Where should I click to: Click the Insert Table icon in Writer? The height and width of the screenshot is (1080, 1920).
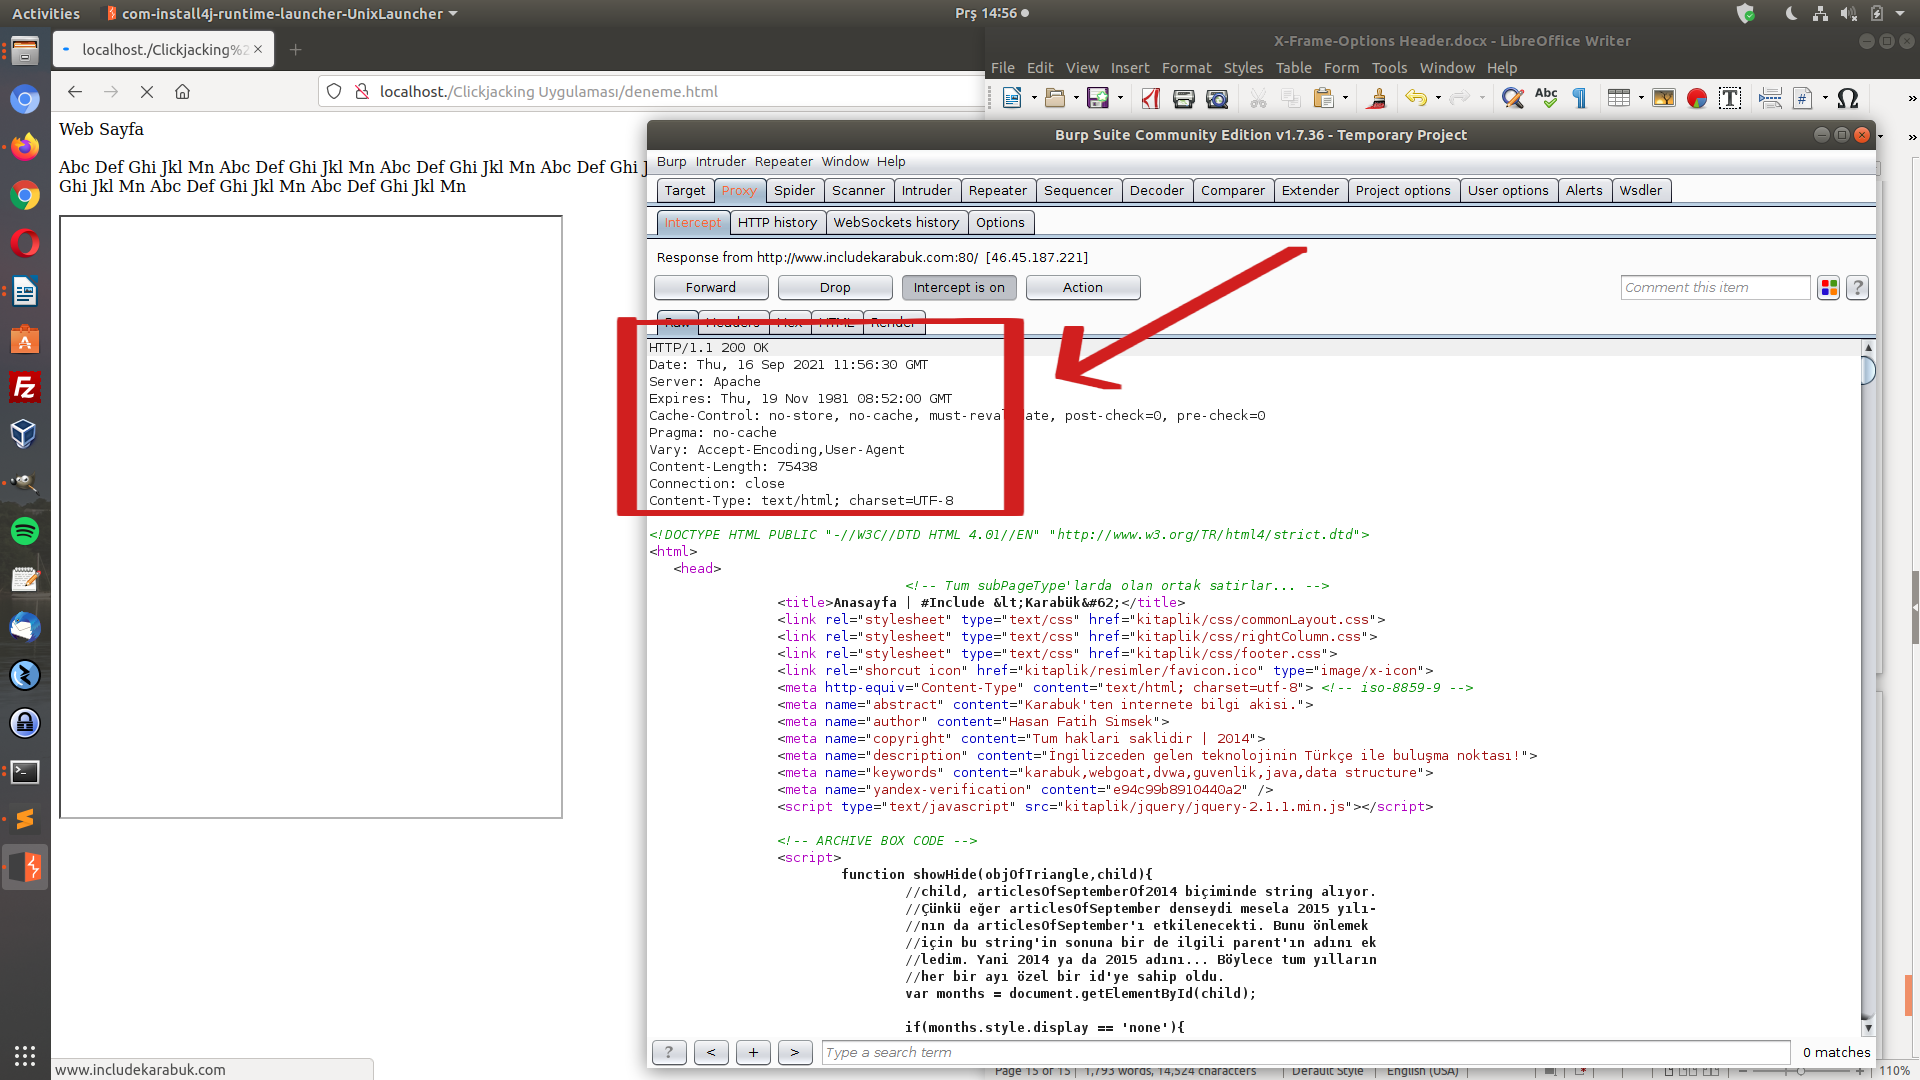1618,98
